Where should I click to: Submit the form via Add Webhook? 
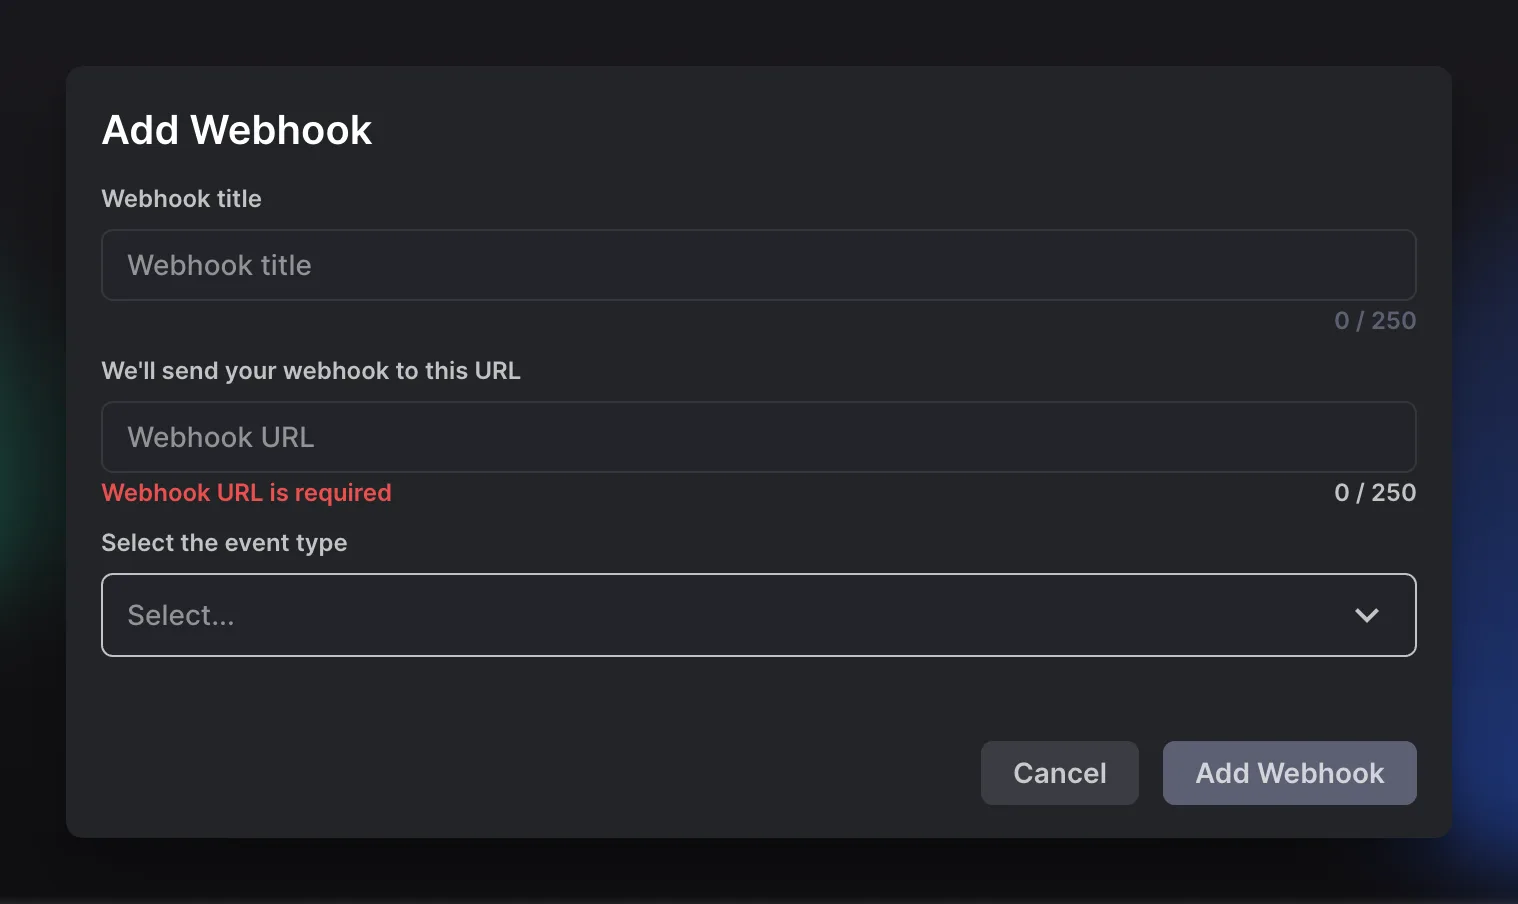(x=1289, y=773)
